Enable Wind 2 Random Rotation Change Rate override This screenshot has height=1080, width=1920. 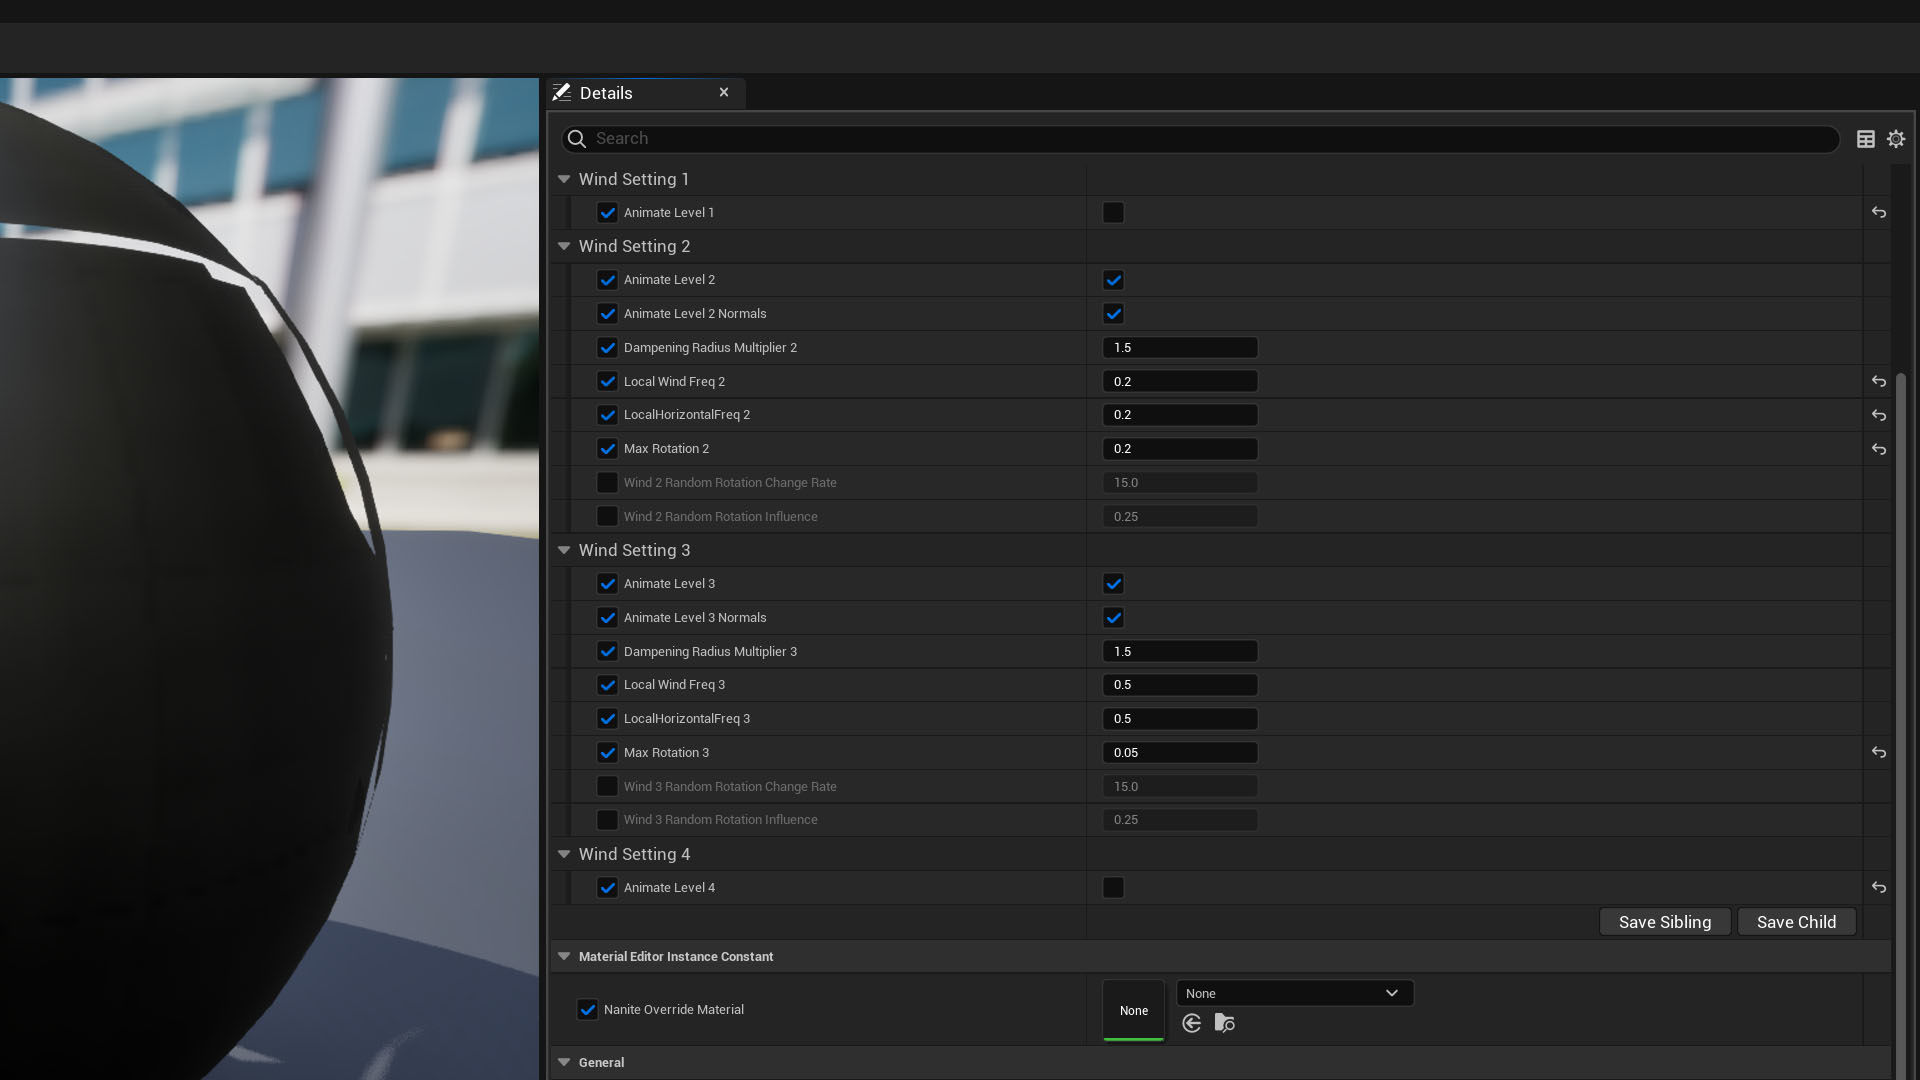(x=607, y=483)
